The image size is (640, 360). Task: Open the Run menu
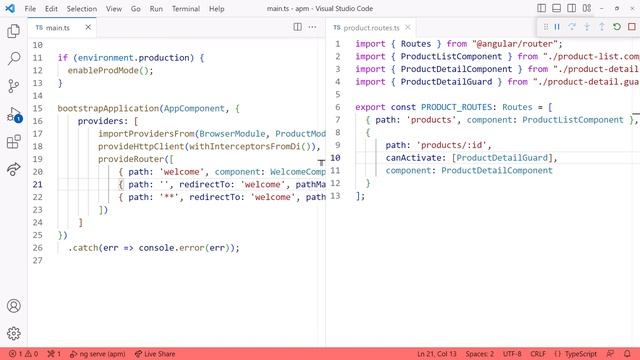(x=156, y=9)
